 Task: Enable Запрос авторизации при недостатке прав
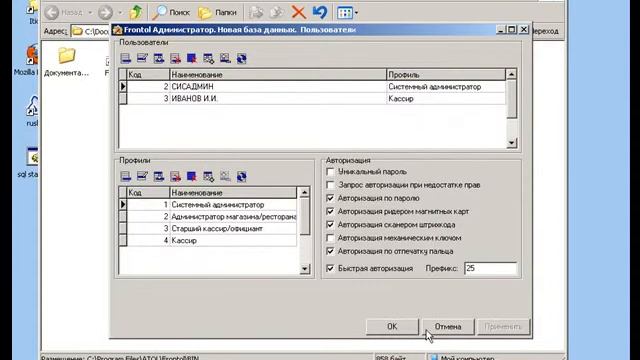pos(330,185)
